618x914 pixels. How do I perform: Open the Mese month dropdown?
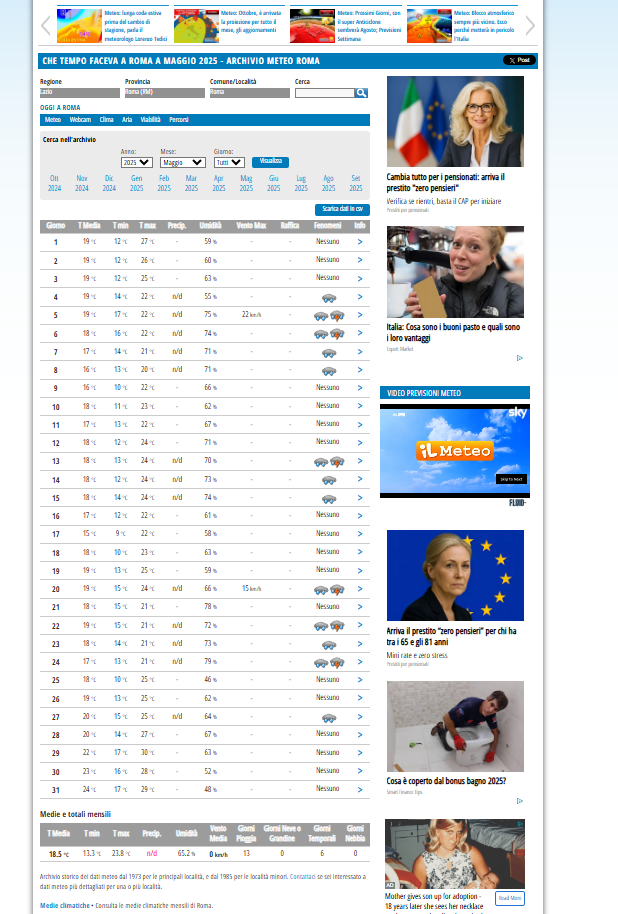184,162
